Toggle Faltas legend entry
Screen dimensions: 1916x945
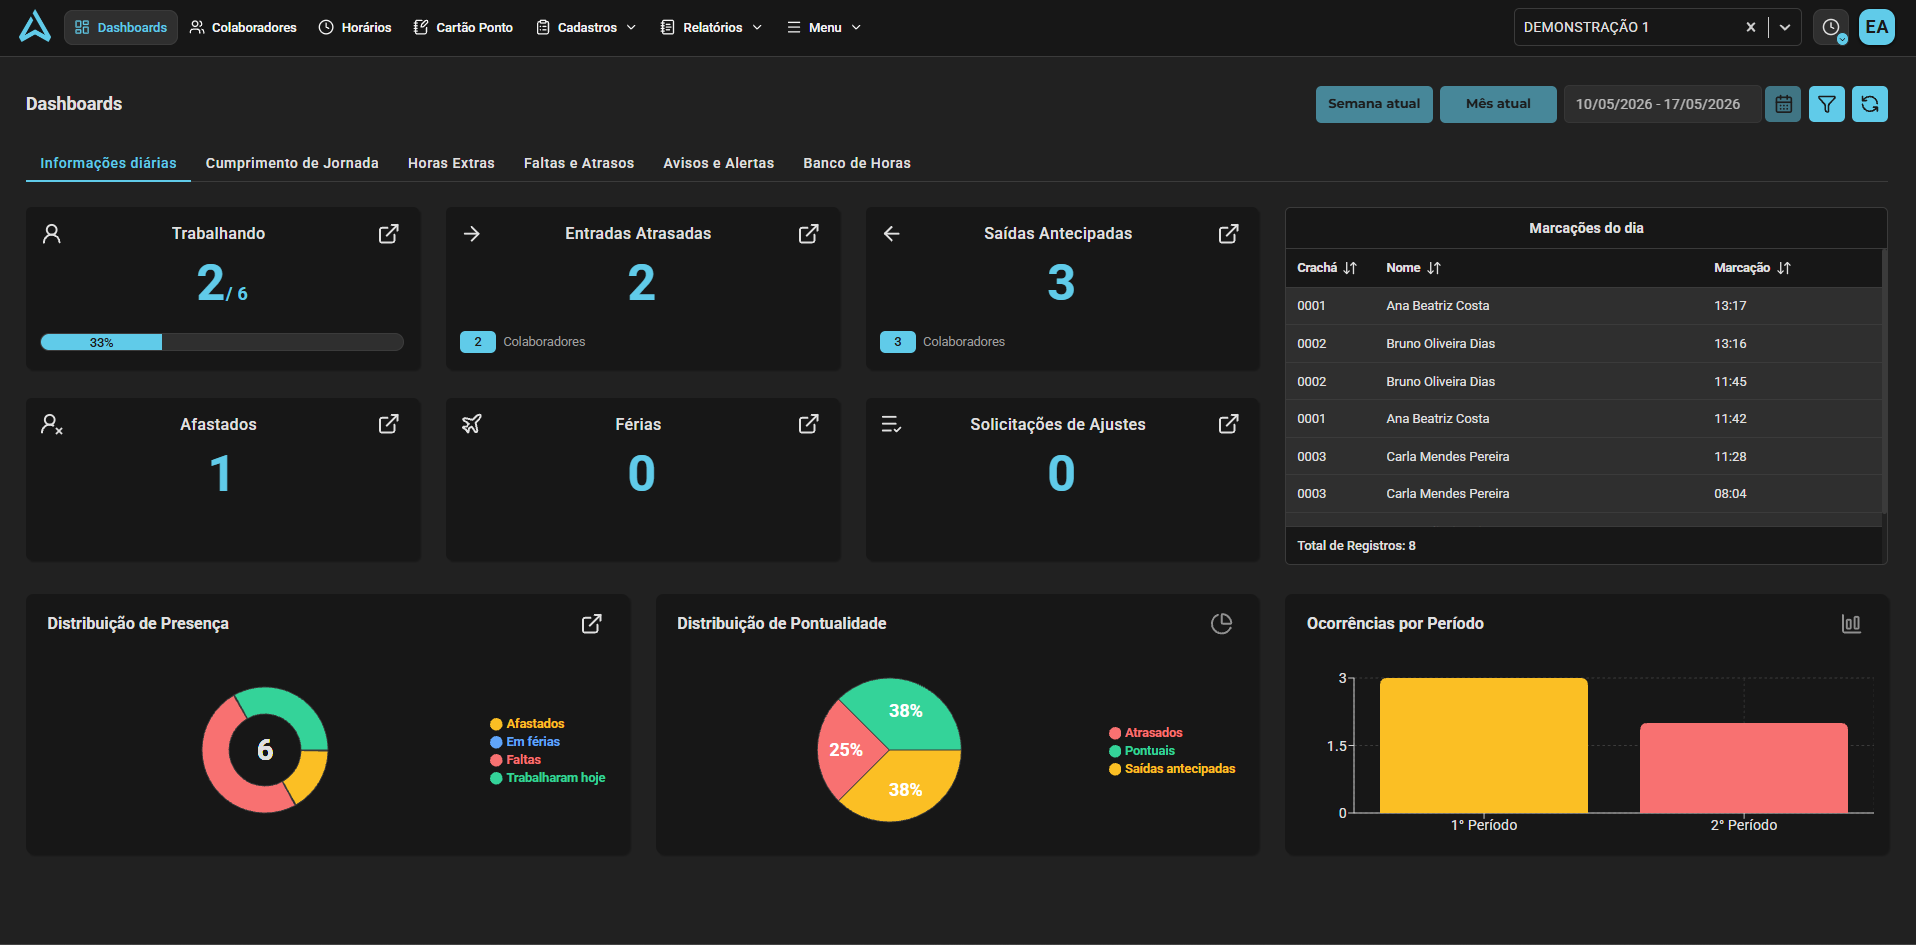click(515, 760)
